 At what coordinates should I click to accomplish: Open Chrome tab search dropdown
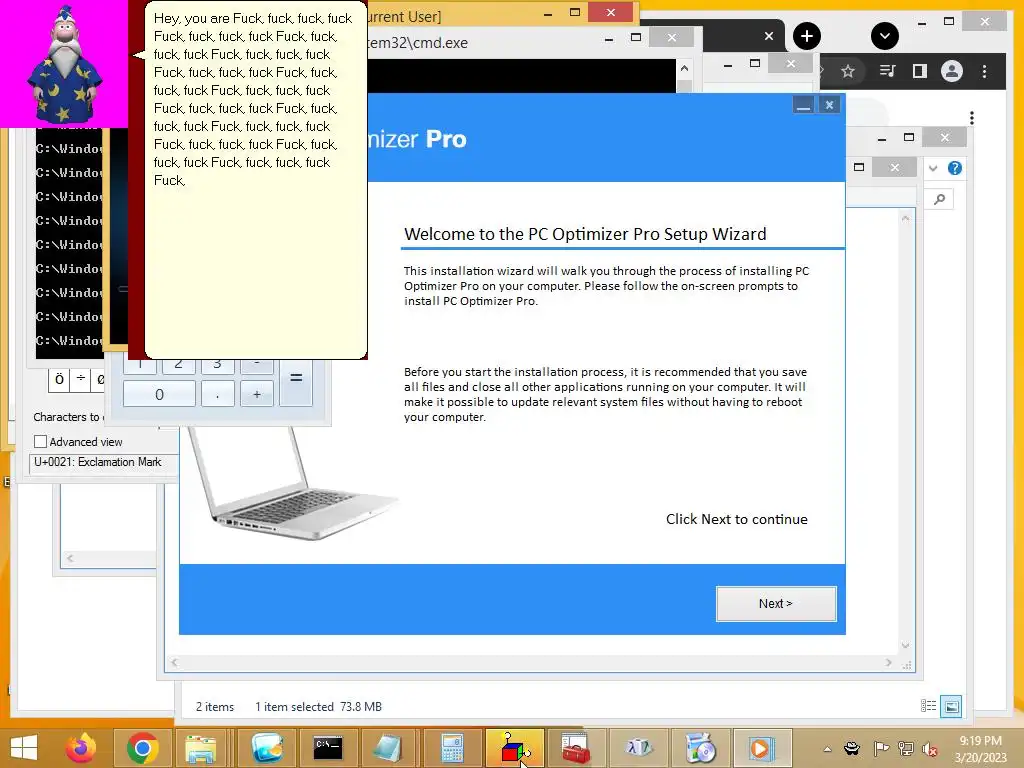(x=885, y=36)
